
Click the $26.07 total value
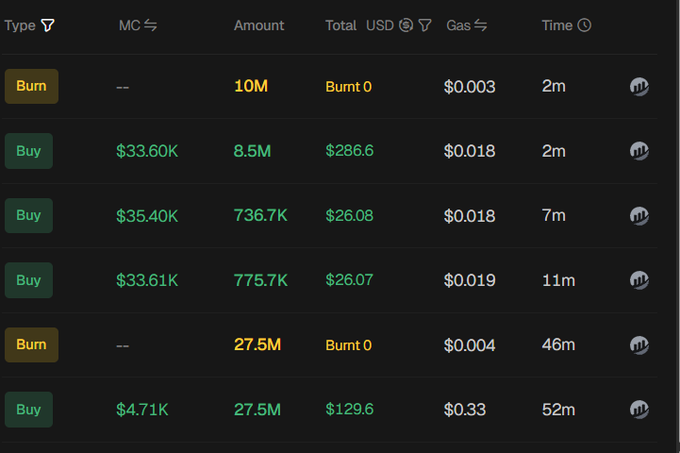pyautogui.click(x=349, y=280)
